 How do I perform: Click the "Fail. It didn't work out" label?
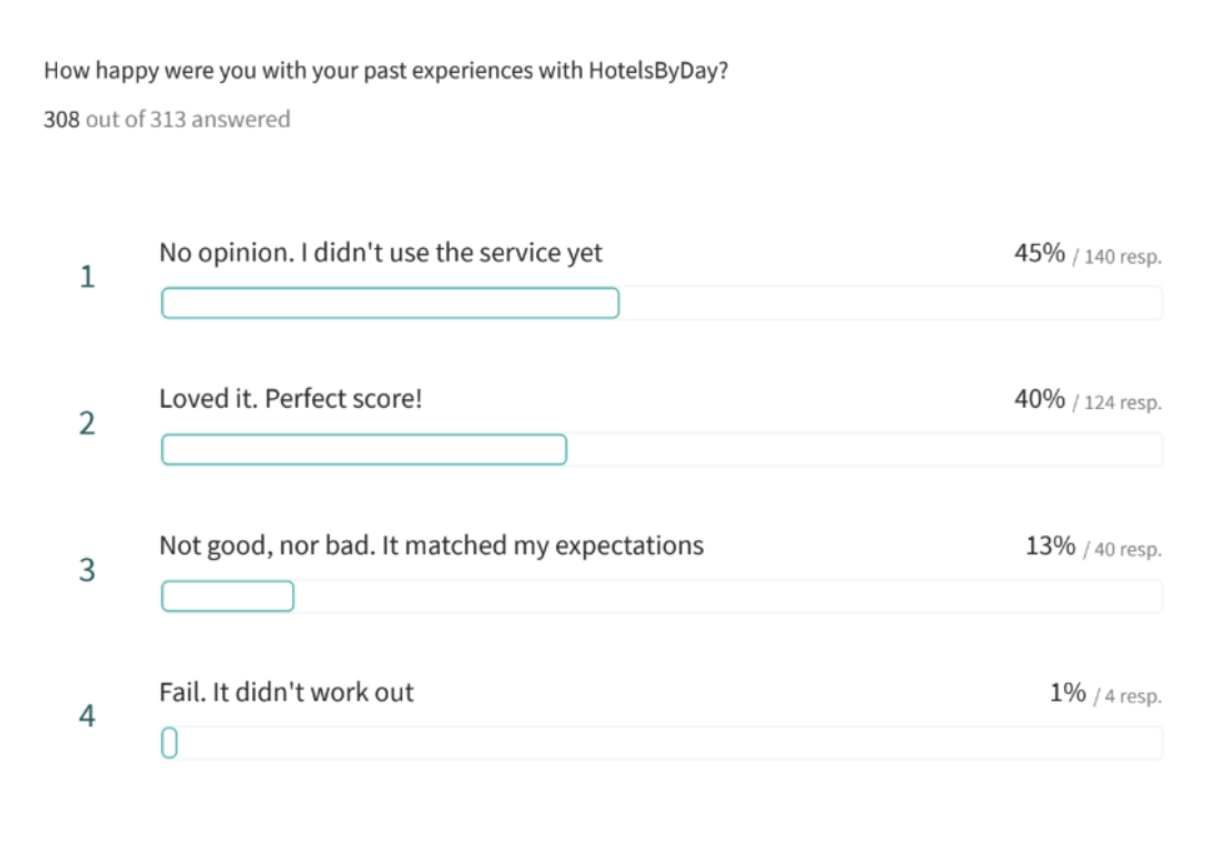(286, 692)
